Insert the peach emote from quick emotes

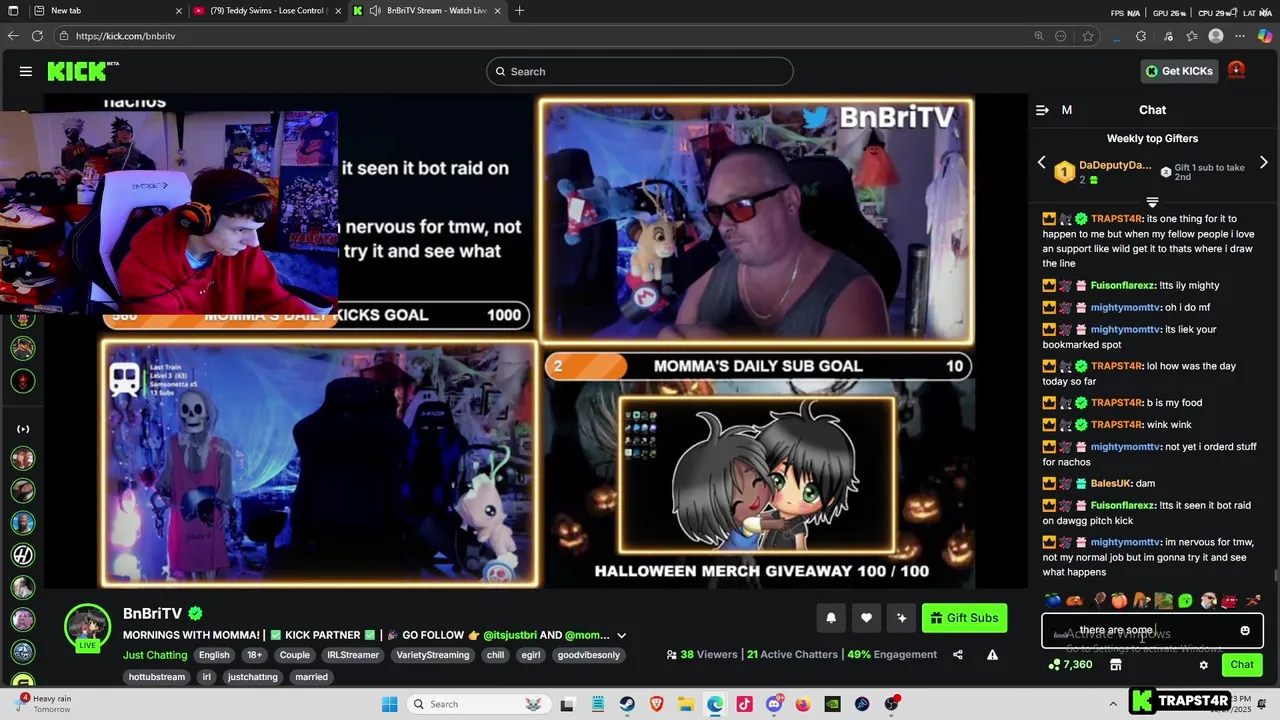[1118, 601]
